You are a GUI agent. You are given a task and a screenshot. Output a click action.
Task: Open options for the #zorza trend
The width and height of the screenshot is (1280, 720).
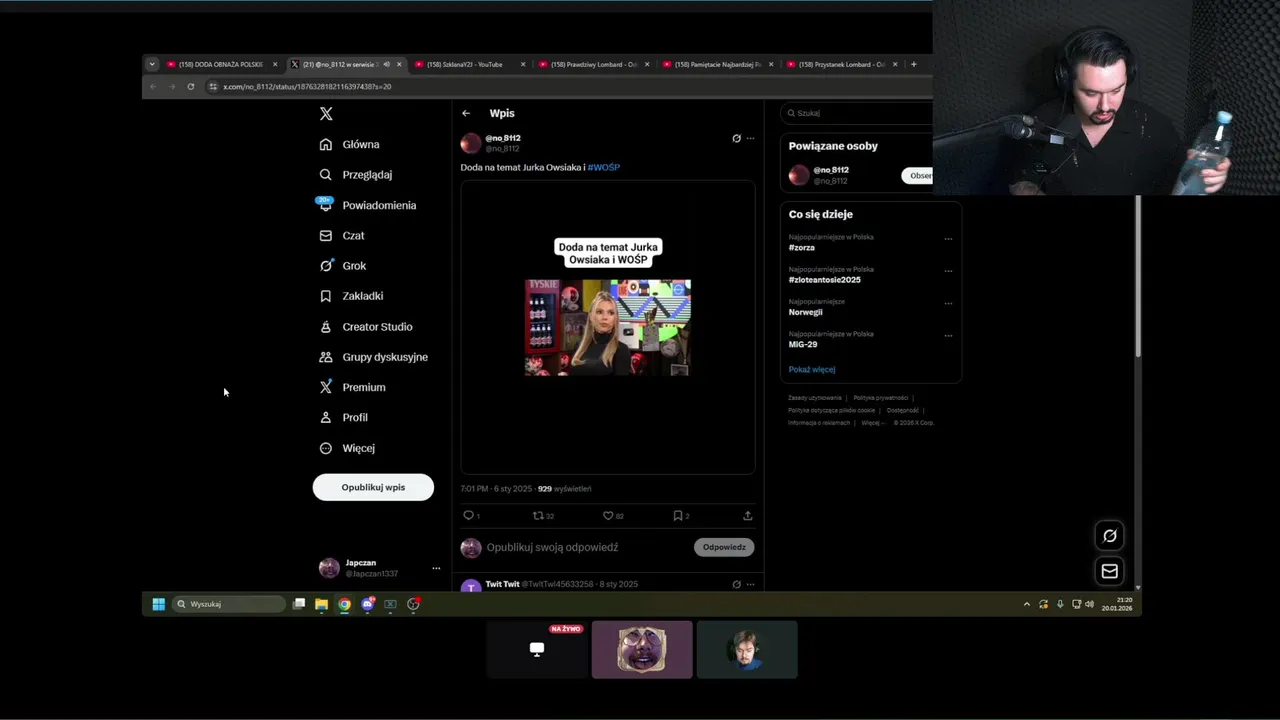coord(948,239)
